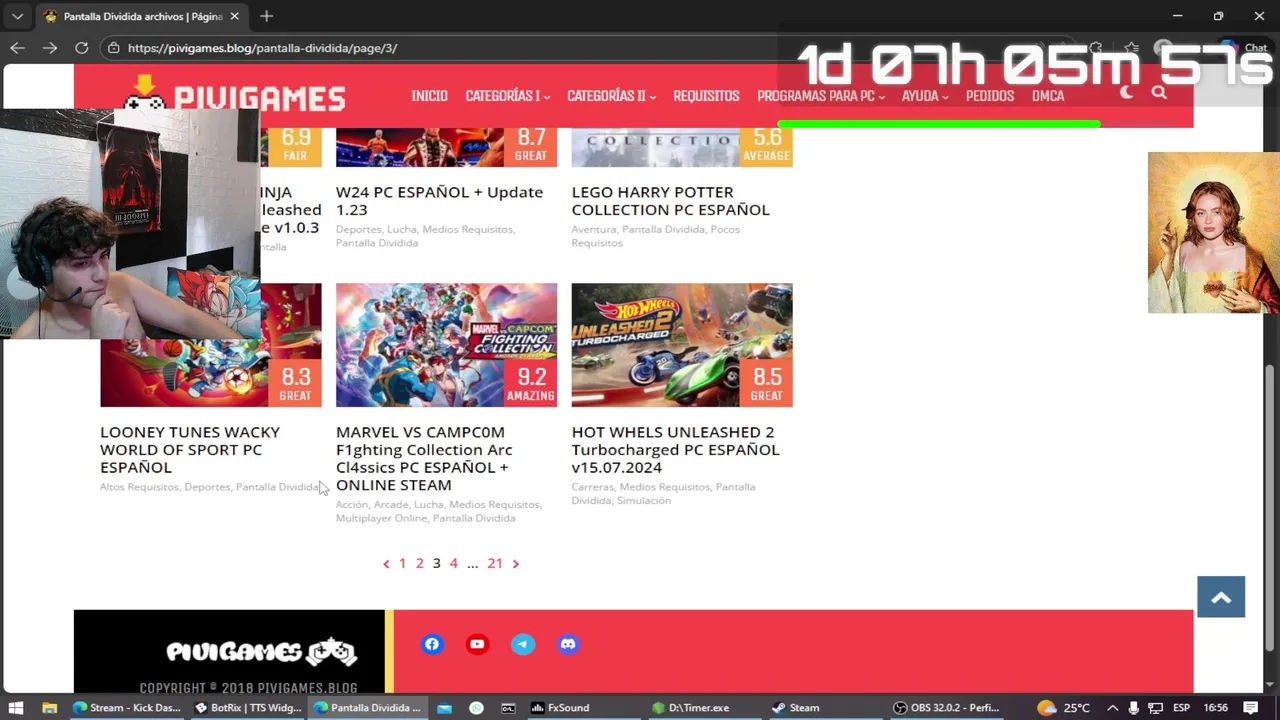Viewport: 1280px width, 720px height.
Task: Jump to last page 21
Action: pyautogui.click(x=495, y=563)
